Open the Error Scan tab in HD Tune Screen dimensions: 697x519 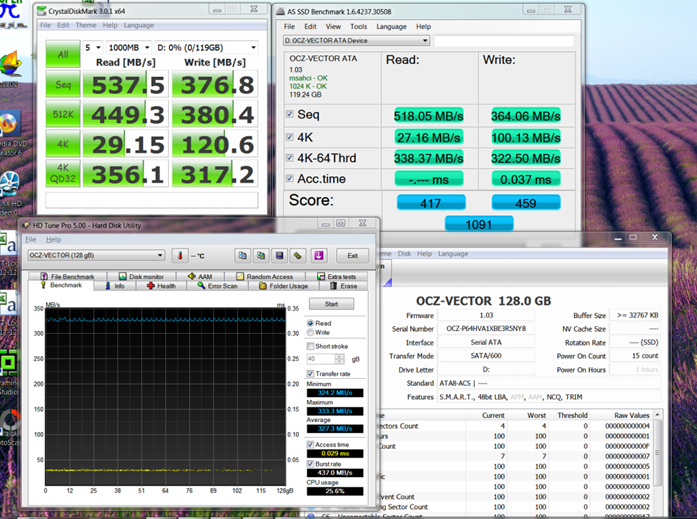click(218, 286)
